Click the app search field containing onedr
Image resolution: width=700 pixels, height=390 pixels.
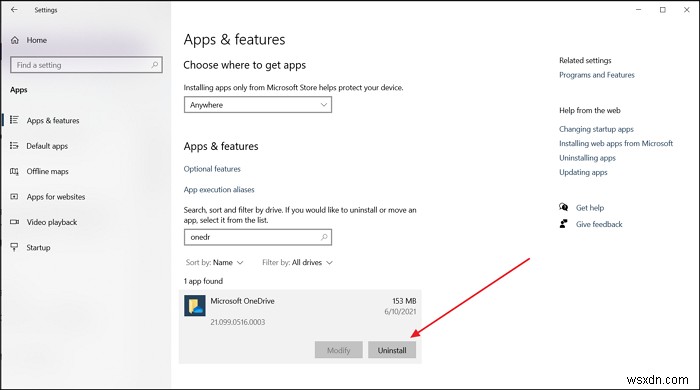coord(258,237)
